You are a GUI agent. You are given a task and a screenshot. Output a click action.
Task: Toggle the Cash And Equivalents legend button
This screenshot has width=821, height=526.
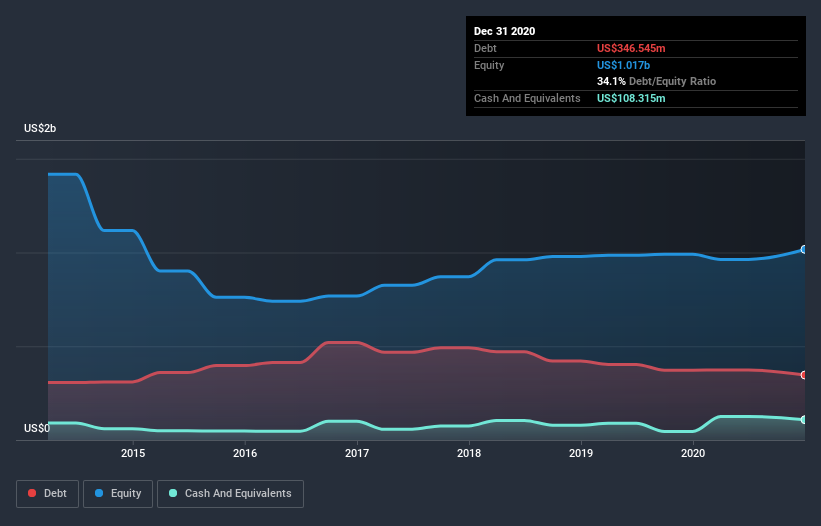pos(230,494)
